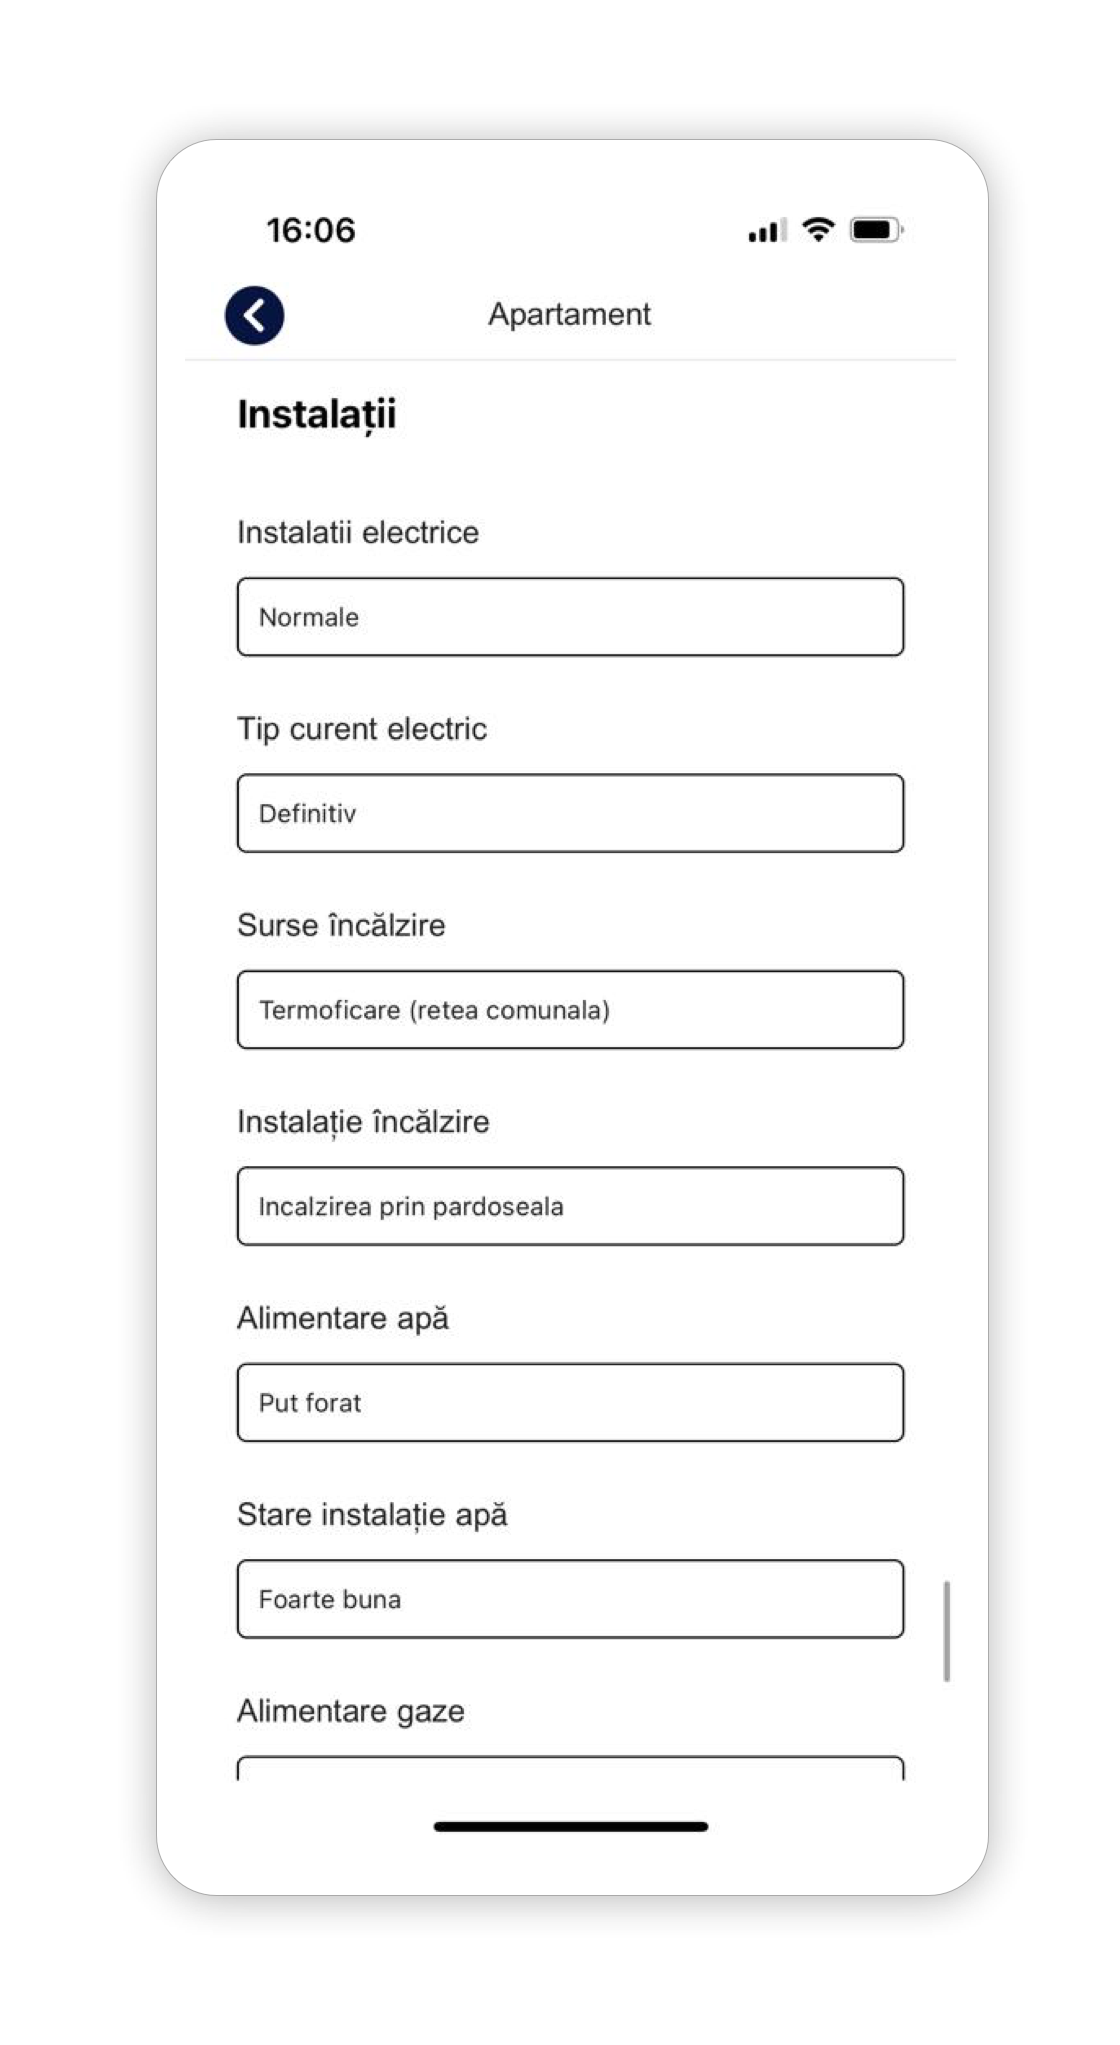Click the Surse încălzire label
Viewport: 1120px width, 2045px height.
click(341, 925)
